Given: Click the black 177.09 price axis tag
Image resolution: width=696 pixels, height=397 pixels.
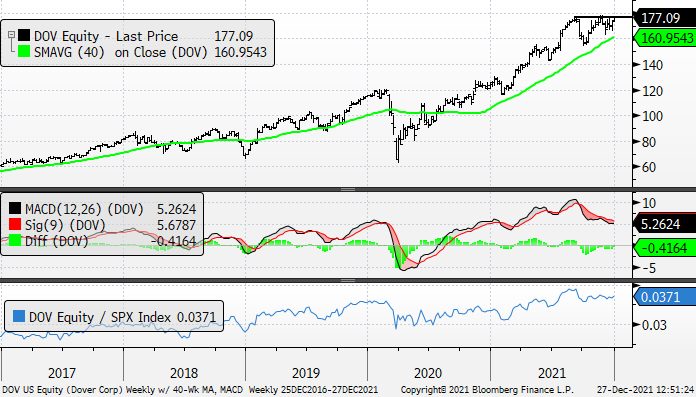Looking at the screenshot, I should click(664, 18).
